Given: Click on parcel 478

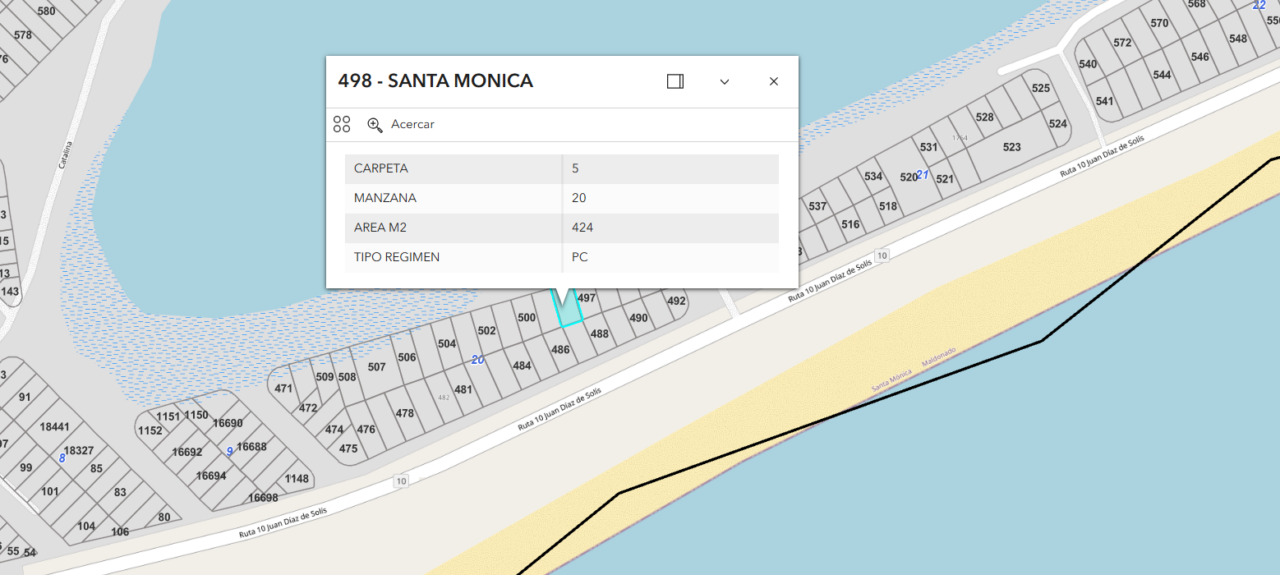Looking at the screenshot, I should pyautogui.click(x=404, y=413).
